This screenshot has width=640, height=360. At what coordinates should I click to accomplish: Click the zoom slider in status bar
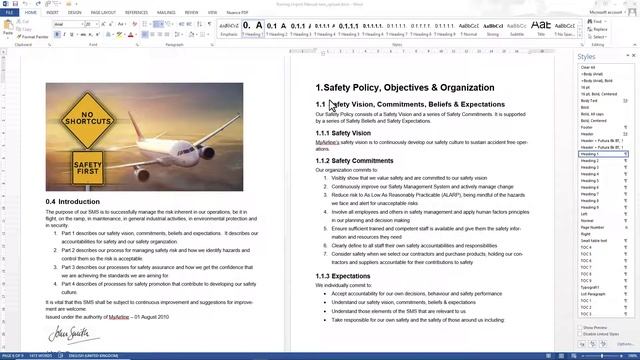tap(602, 356)
